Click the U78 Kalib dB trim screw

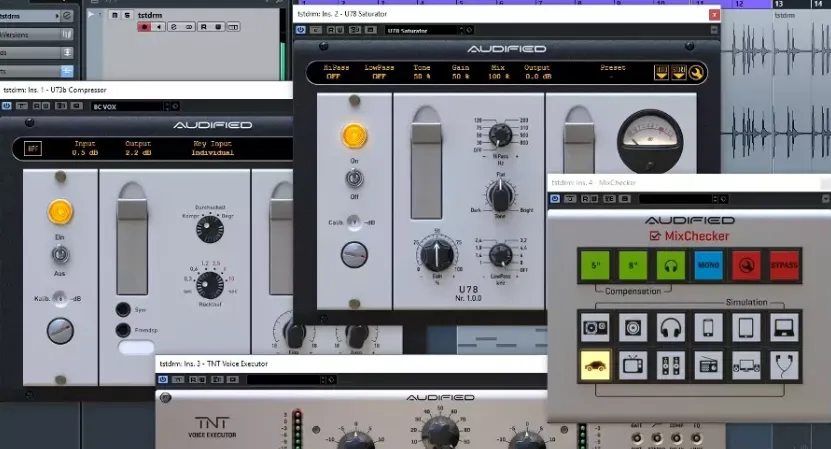(354, 223)
